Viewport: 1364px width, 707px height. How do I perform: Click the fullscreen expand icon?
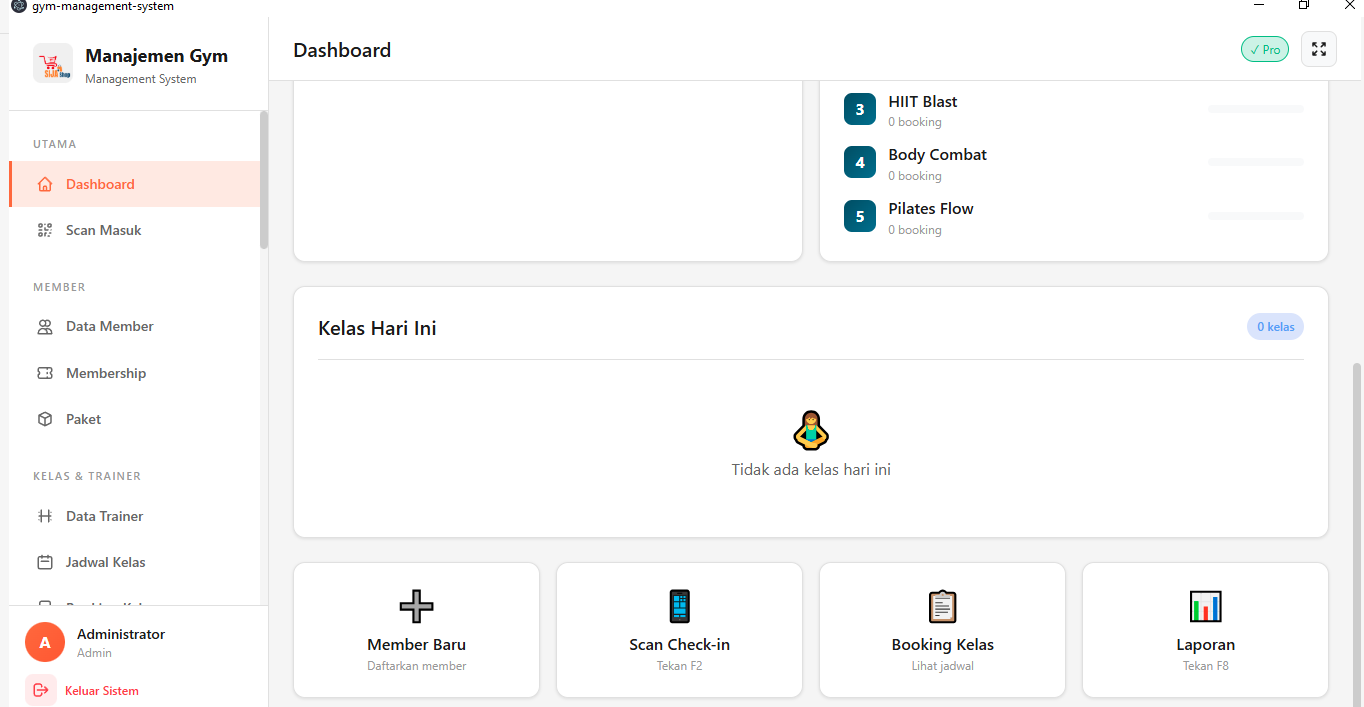click(x=1318, y=49)
